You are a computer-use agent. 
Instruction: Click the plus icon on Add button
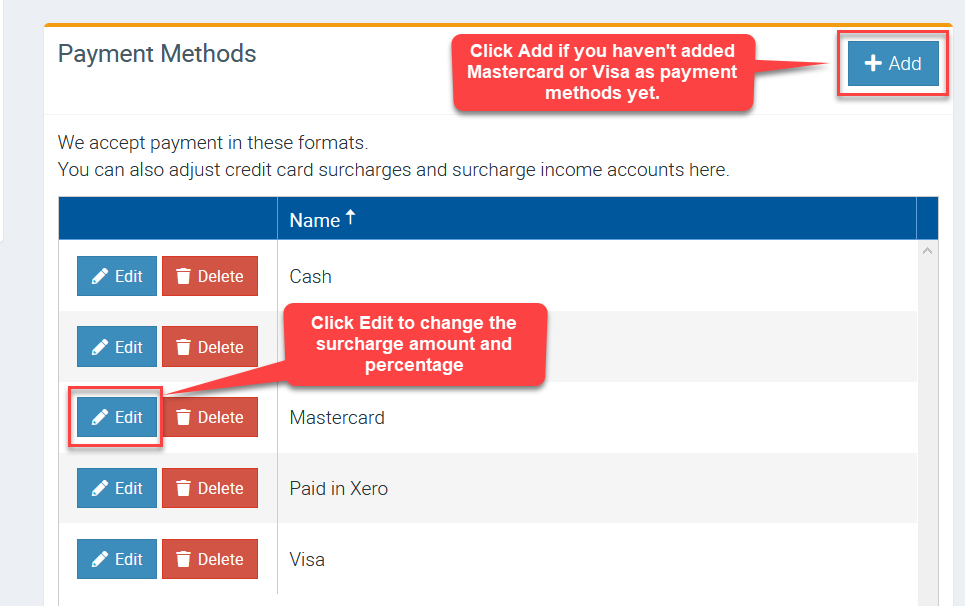pyautogui.click(x=873, y=64)
